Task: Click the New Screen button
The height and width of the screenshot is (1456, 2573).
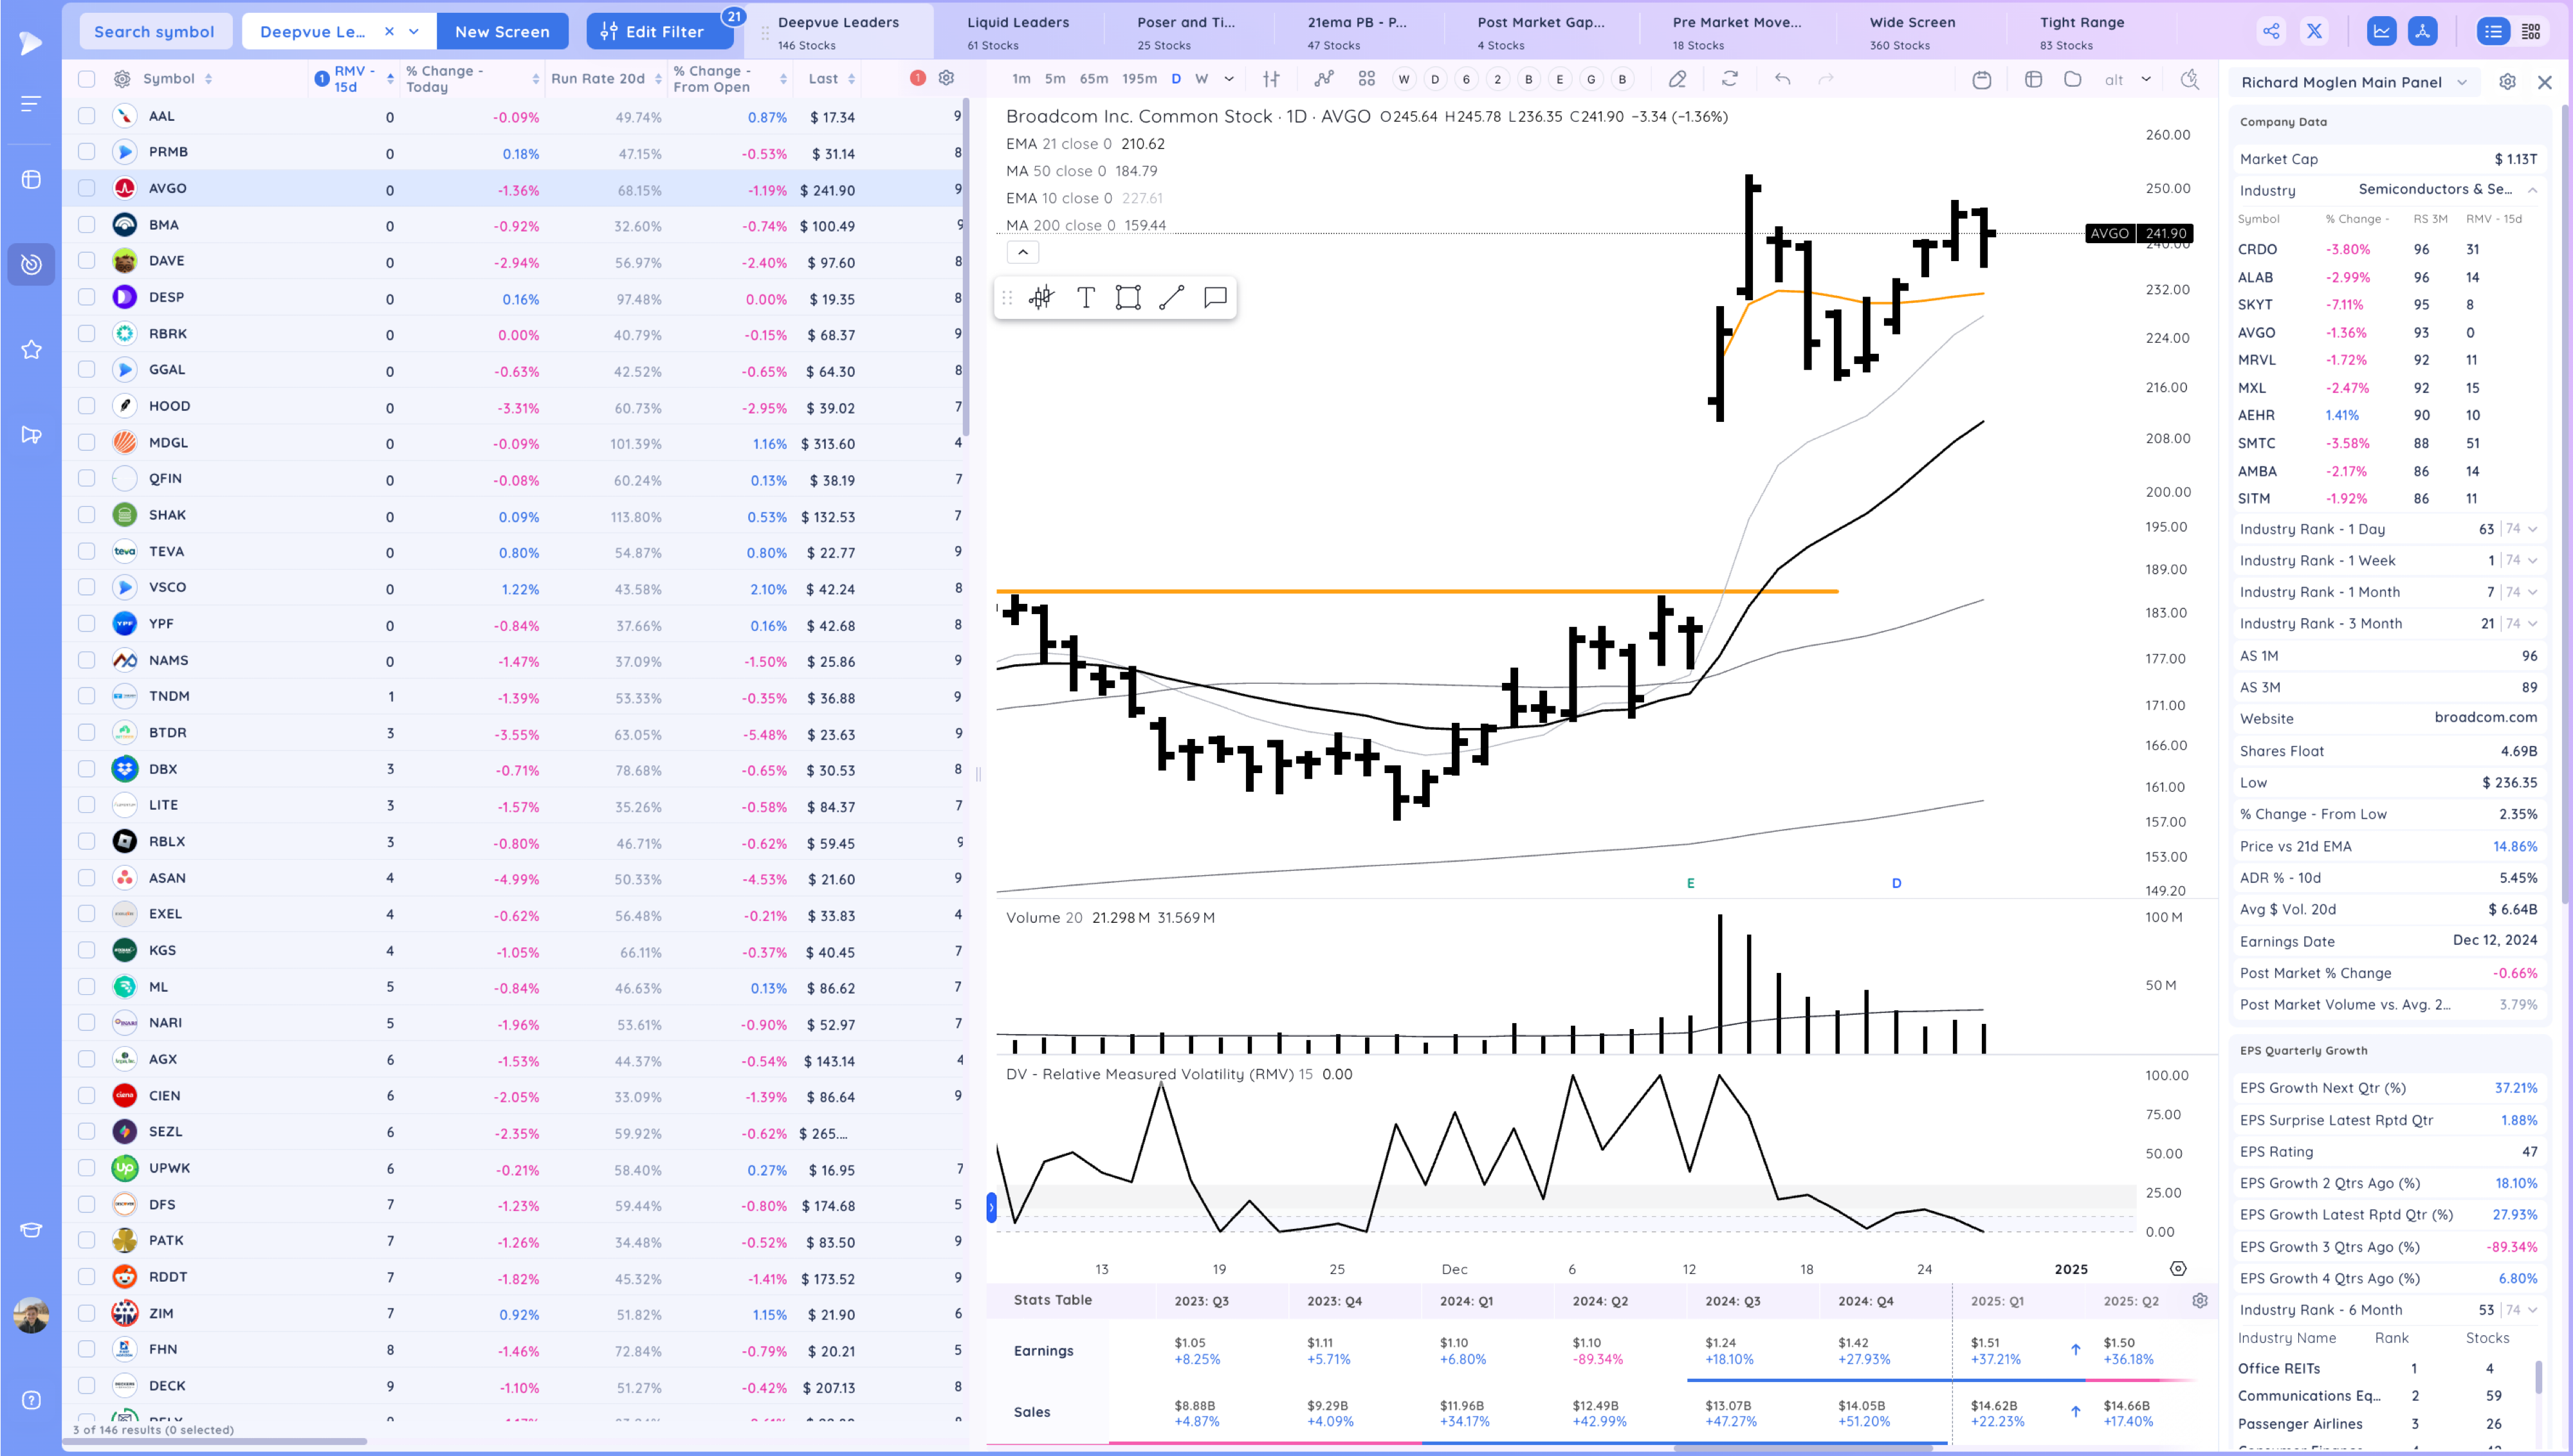Action: [502, 32]
